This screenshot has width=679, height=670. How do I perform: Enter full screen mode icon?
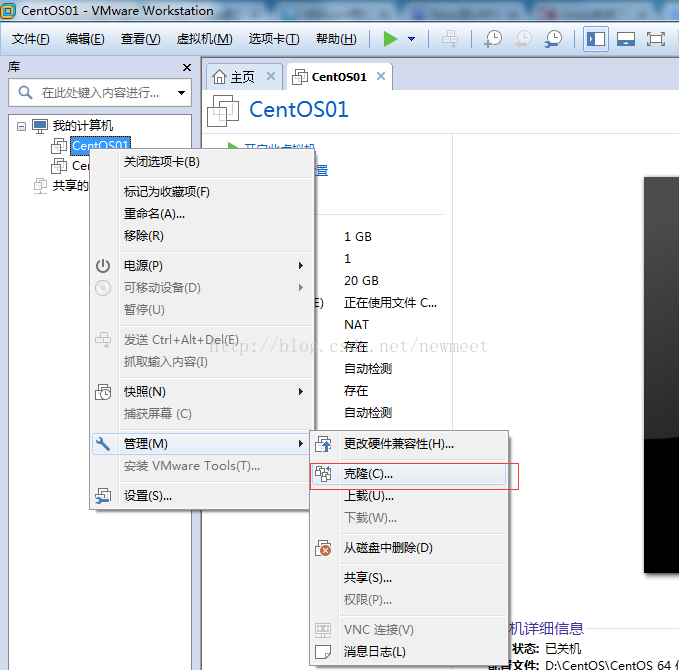point(656,39)
